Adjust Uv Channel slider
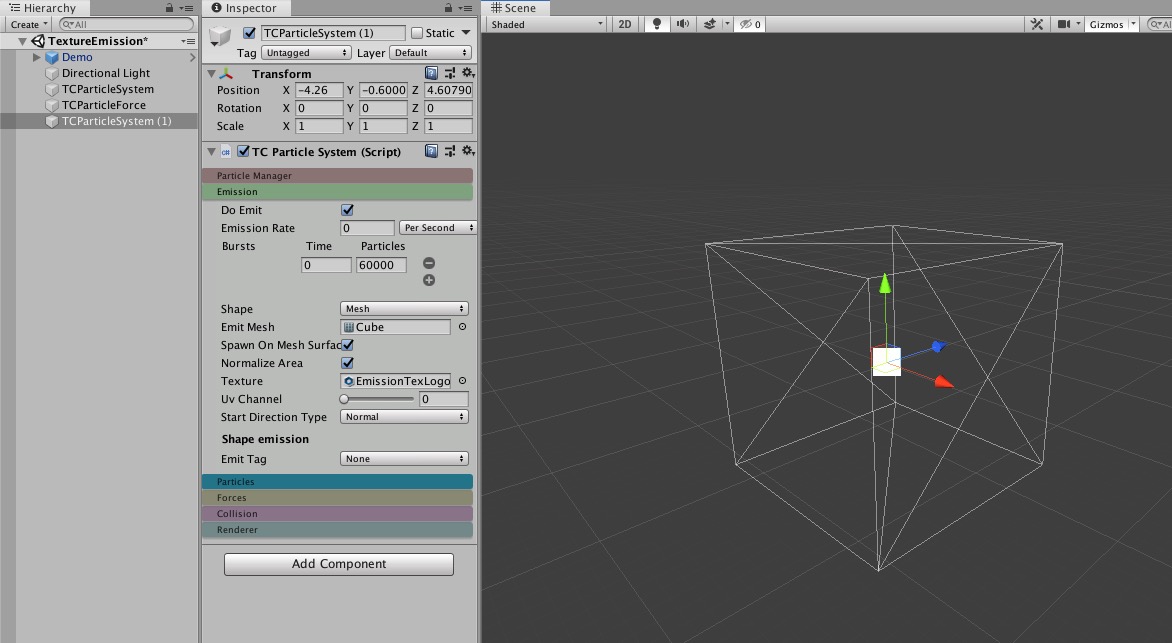 coord(378,399)
